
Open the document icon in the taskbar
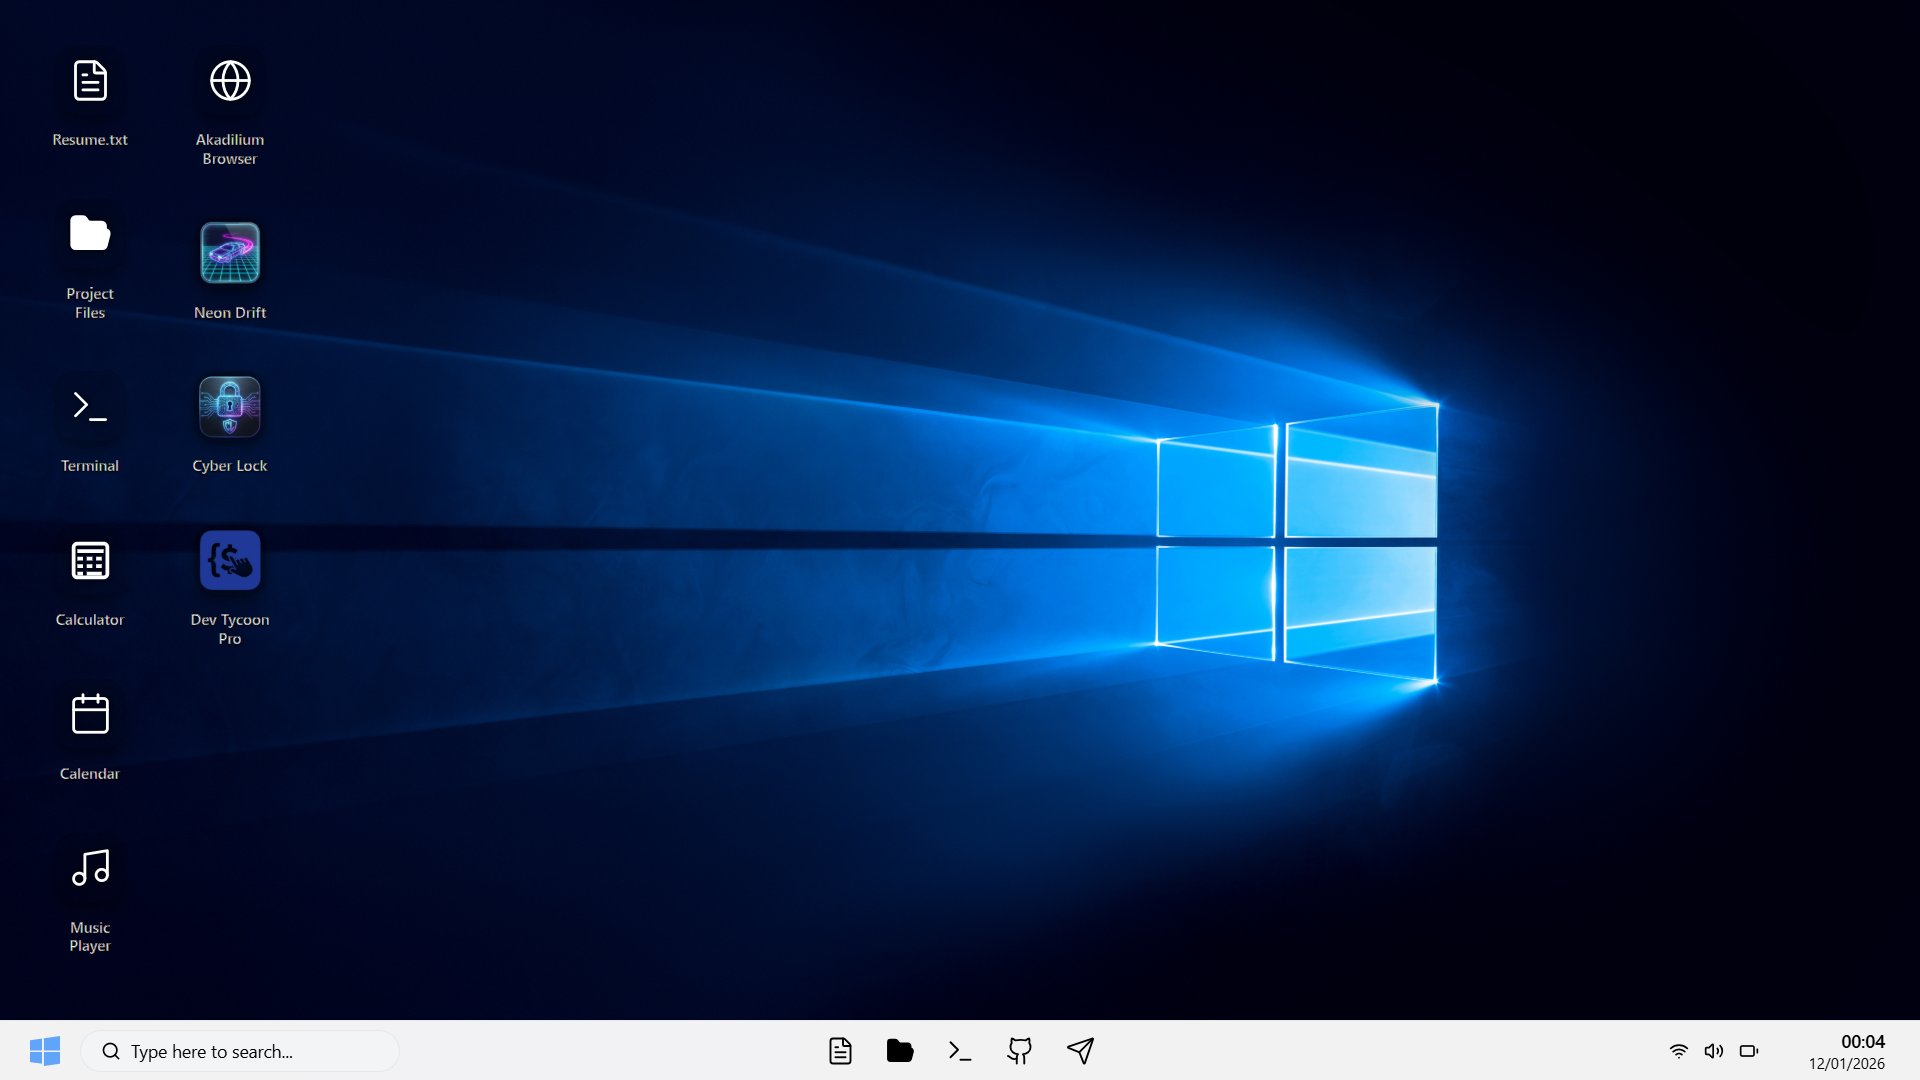[x=840, y=1051]
